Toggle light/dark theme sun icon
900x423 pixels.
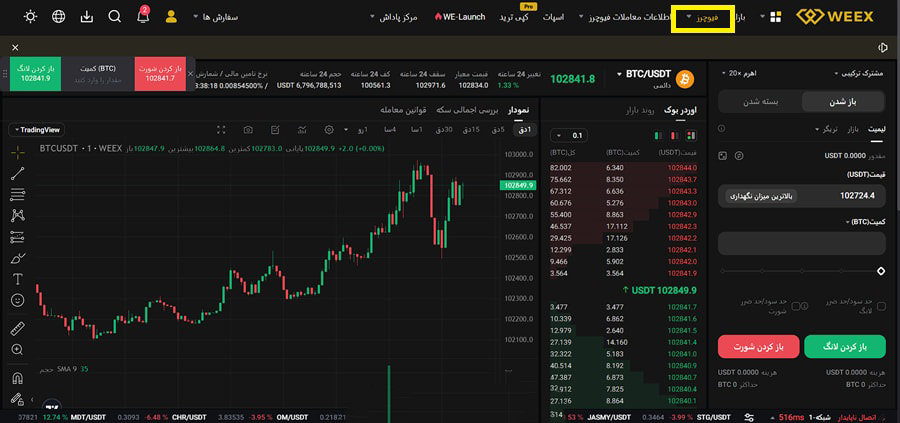click(30, 17)
